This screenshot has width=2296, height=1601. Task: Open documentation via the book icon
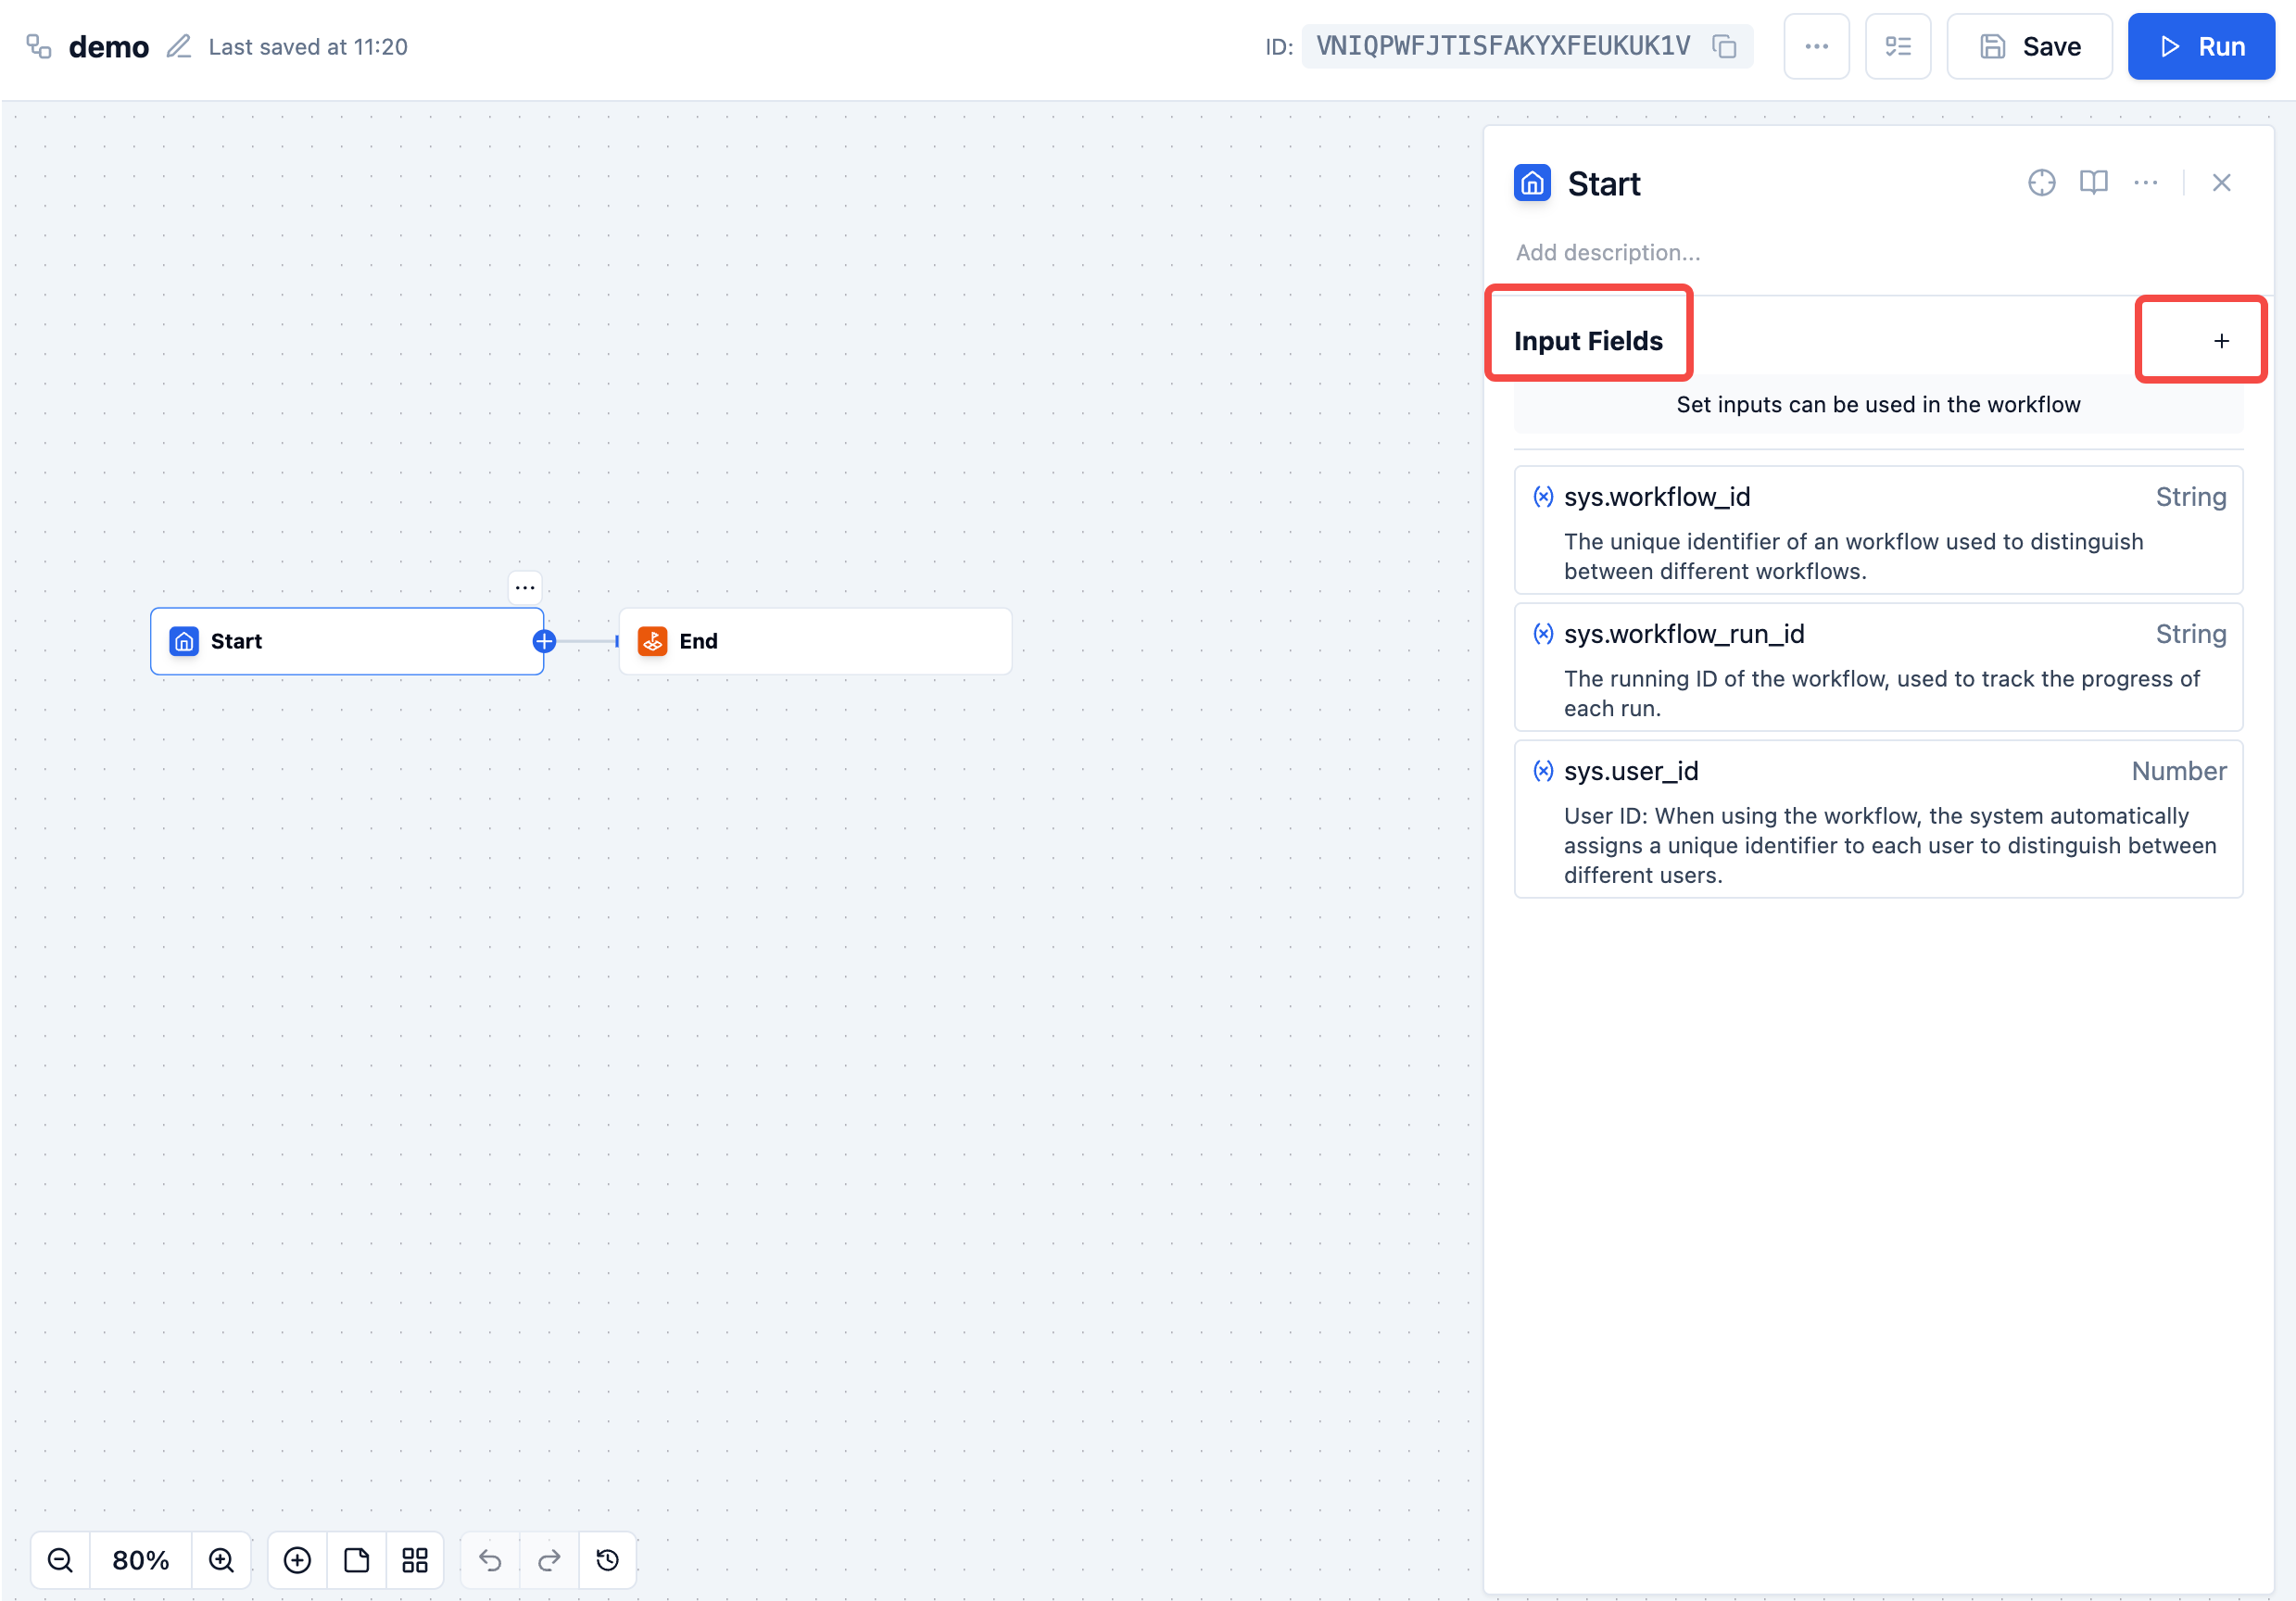[2094, 182]
